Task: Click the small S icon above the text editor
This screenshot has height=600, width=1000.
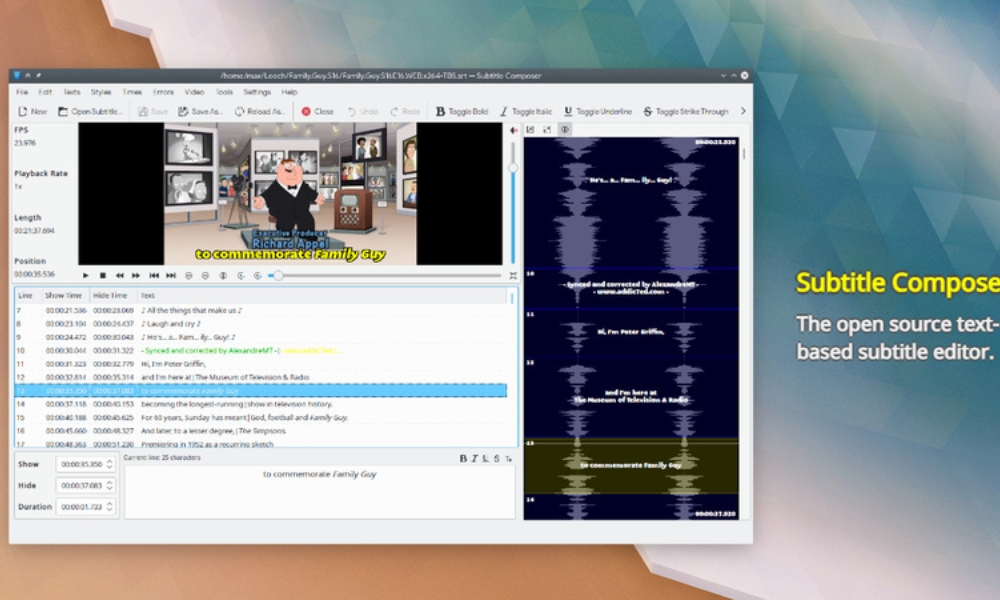Action: [496, 458]
